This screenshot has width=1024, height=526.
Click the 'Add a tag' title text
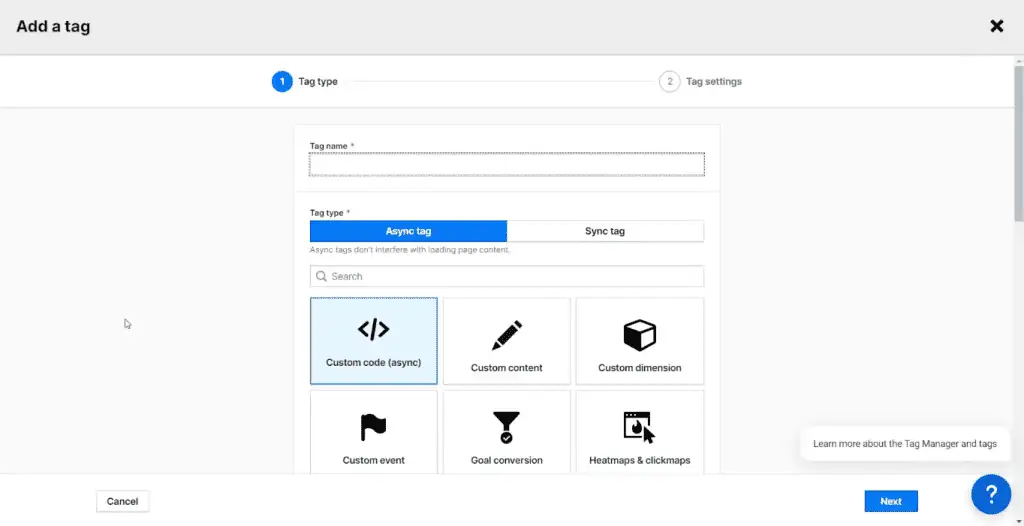tap(53, 26)
